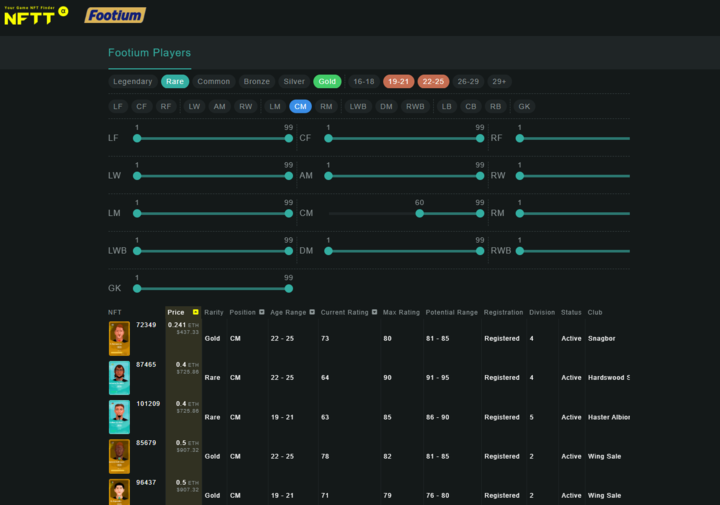Open Current Rating column sort icon
Image resolution: width=720 pixels, height=505 pixels.
pyautogui.click(x=374, y=312)
